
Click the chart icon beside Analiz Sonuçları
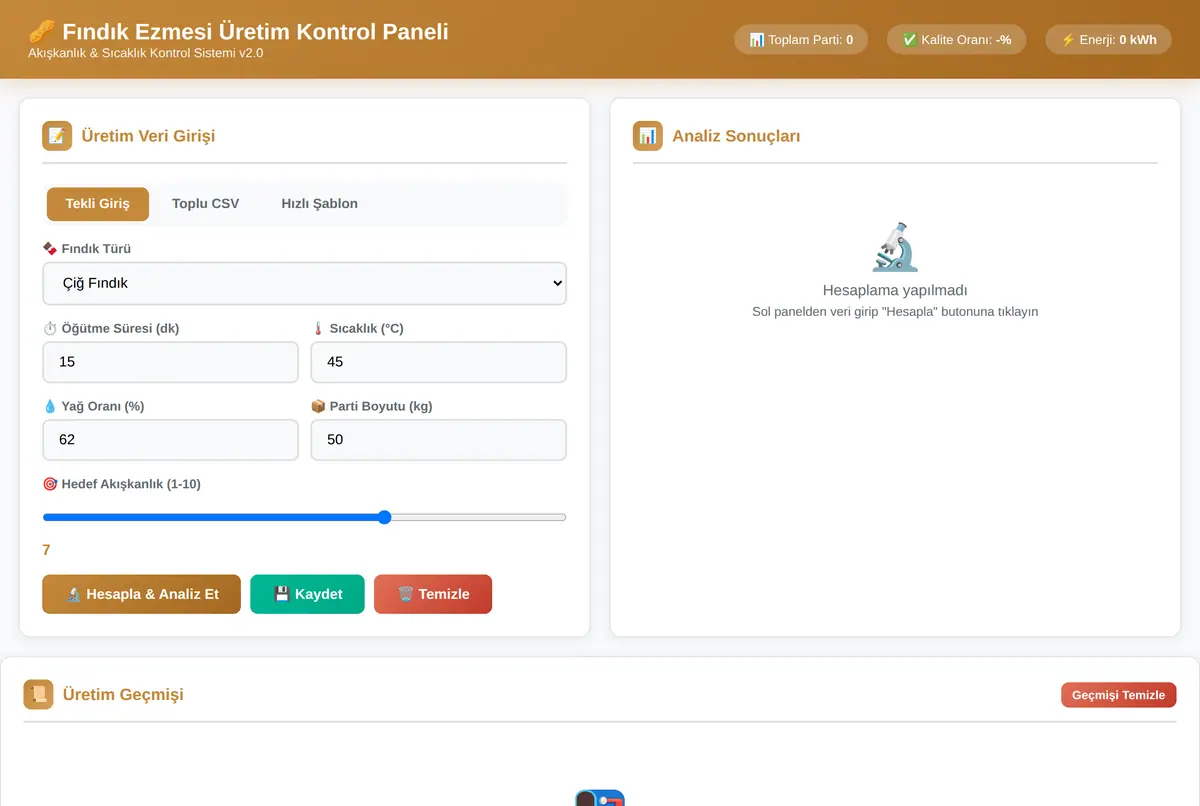(x=648, y=136)
